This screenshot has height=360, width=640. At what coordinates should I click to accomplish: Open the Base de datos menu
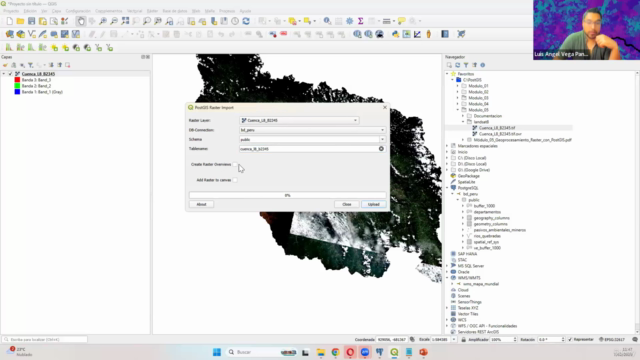[175, 11]
